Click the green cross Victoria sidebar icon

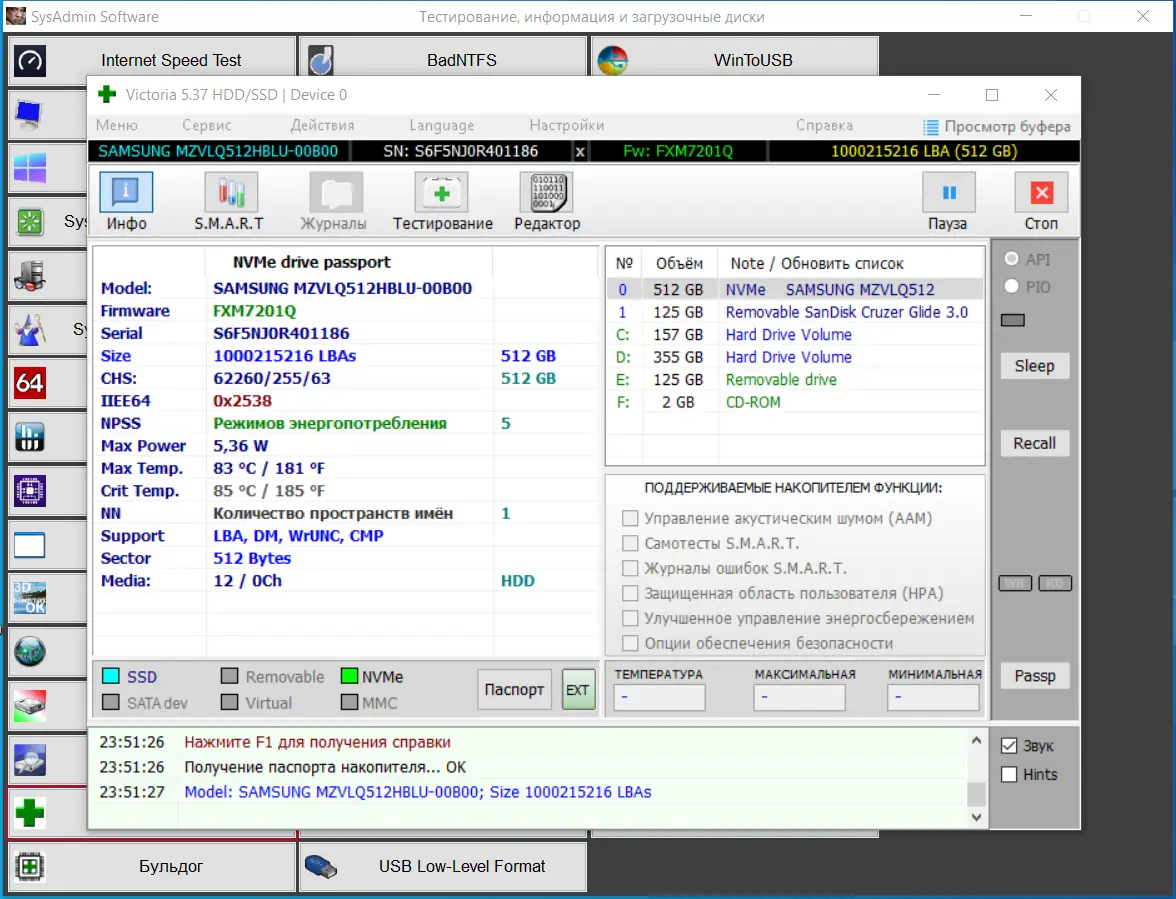[30, 813]
